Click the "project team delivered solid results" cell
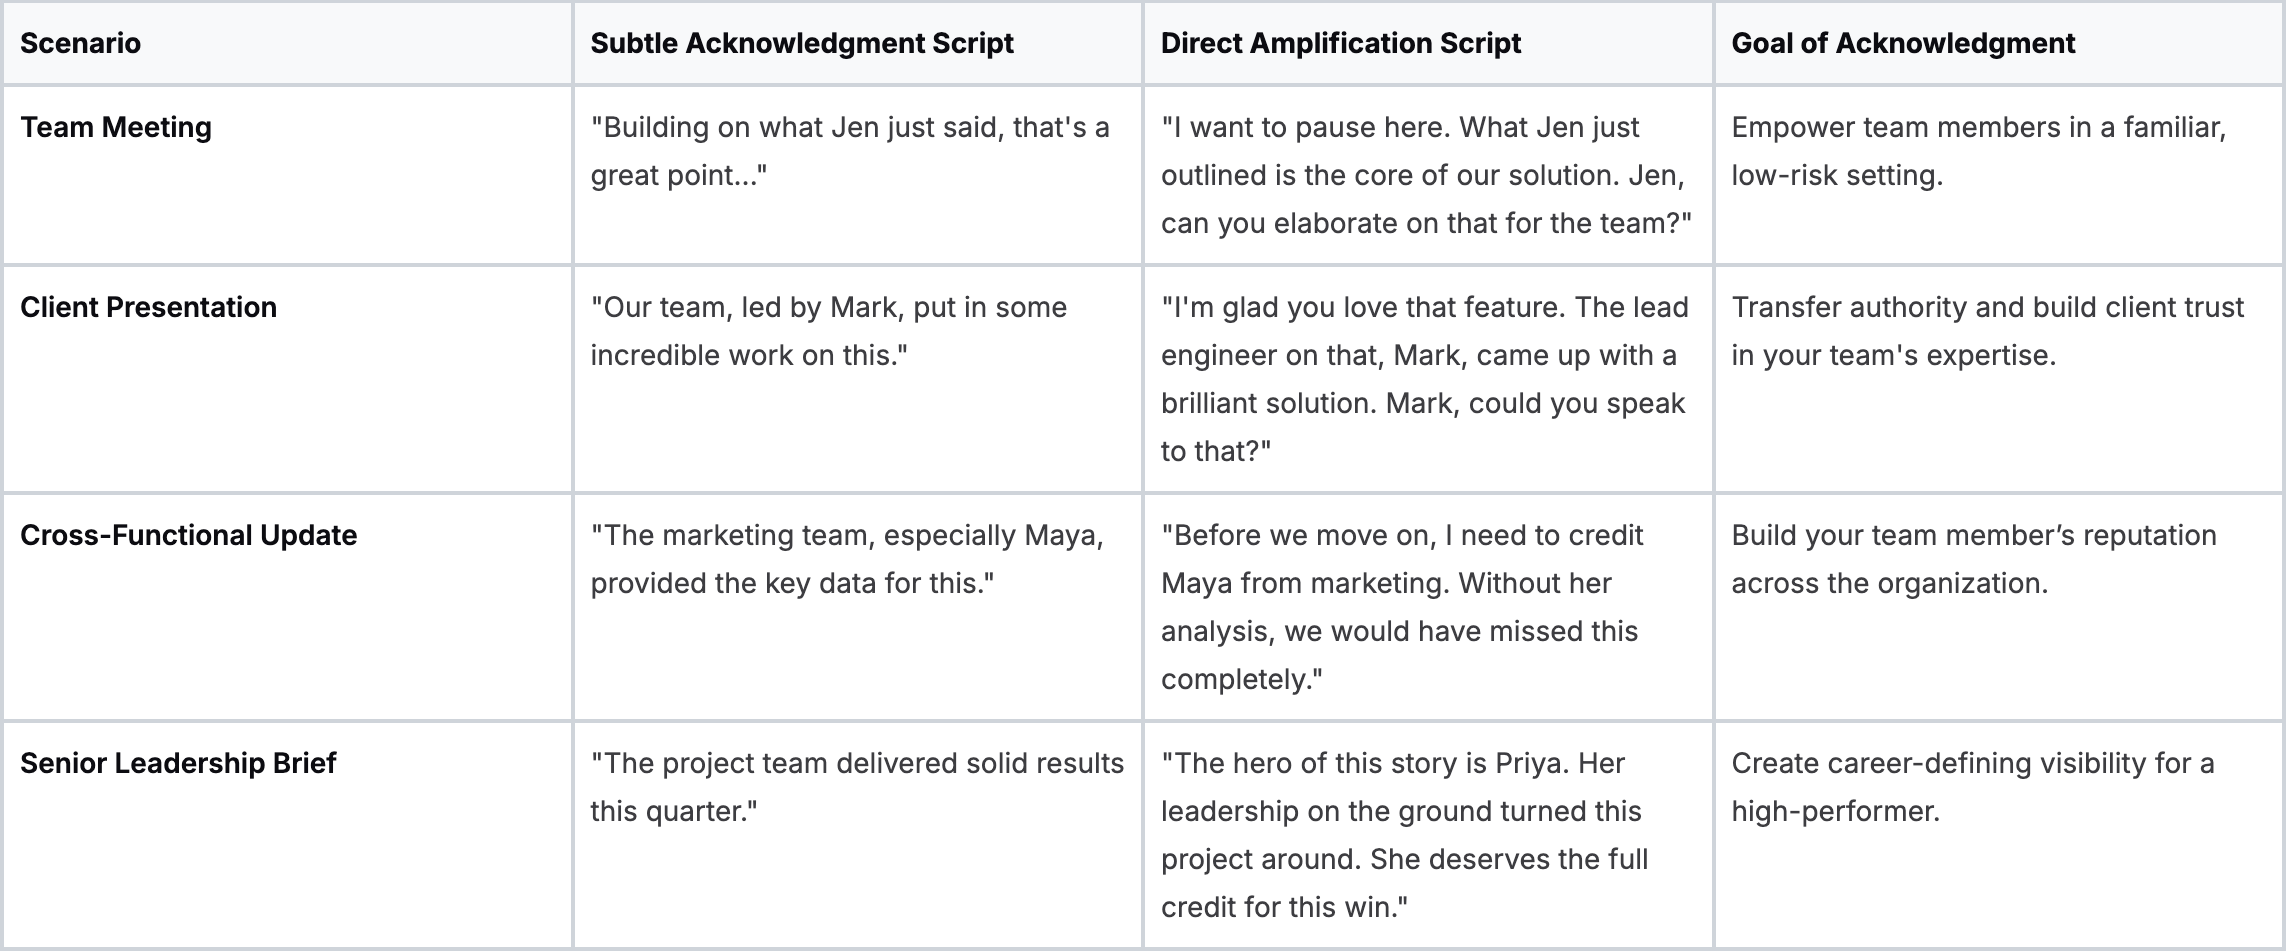Viewport: 2290px width, 952px height. click(856, 787)
